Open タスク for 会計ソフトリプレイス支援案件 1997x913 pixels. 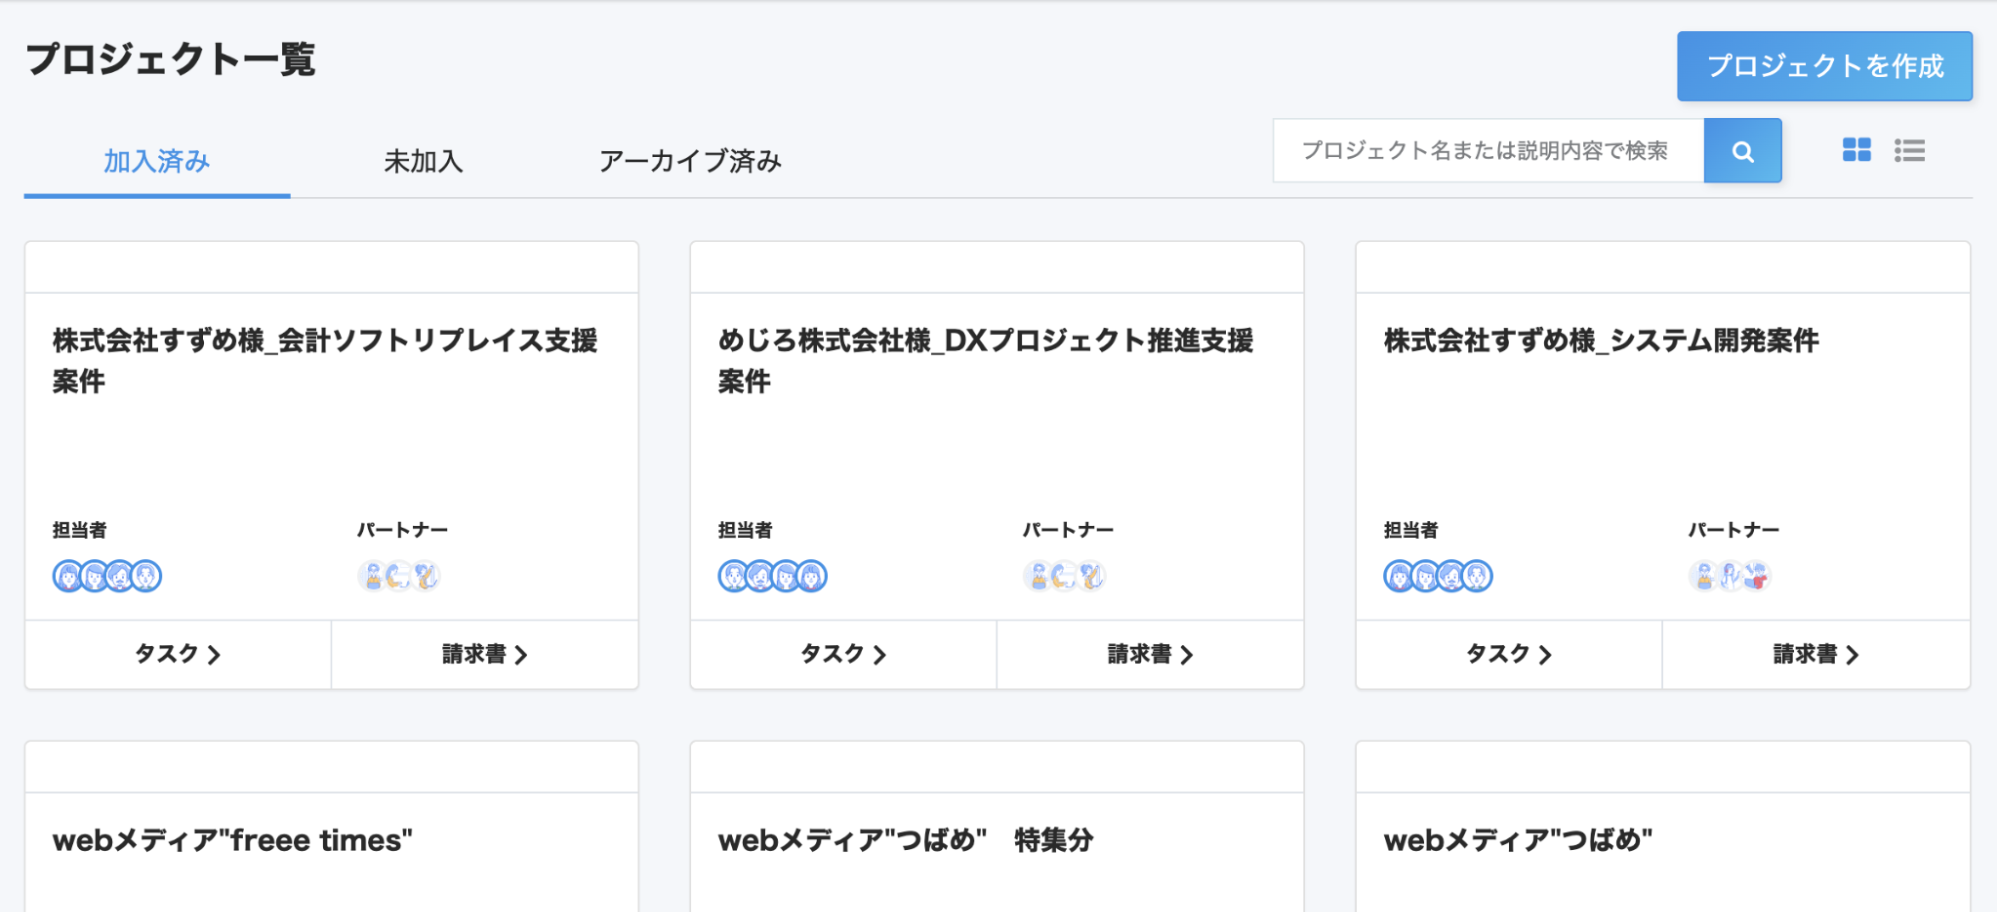coord(178,654)
